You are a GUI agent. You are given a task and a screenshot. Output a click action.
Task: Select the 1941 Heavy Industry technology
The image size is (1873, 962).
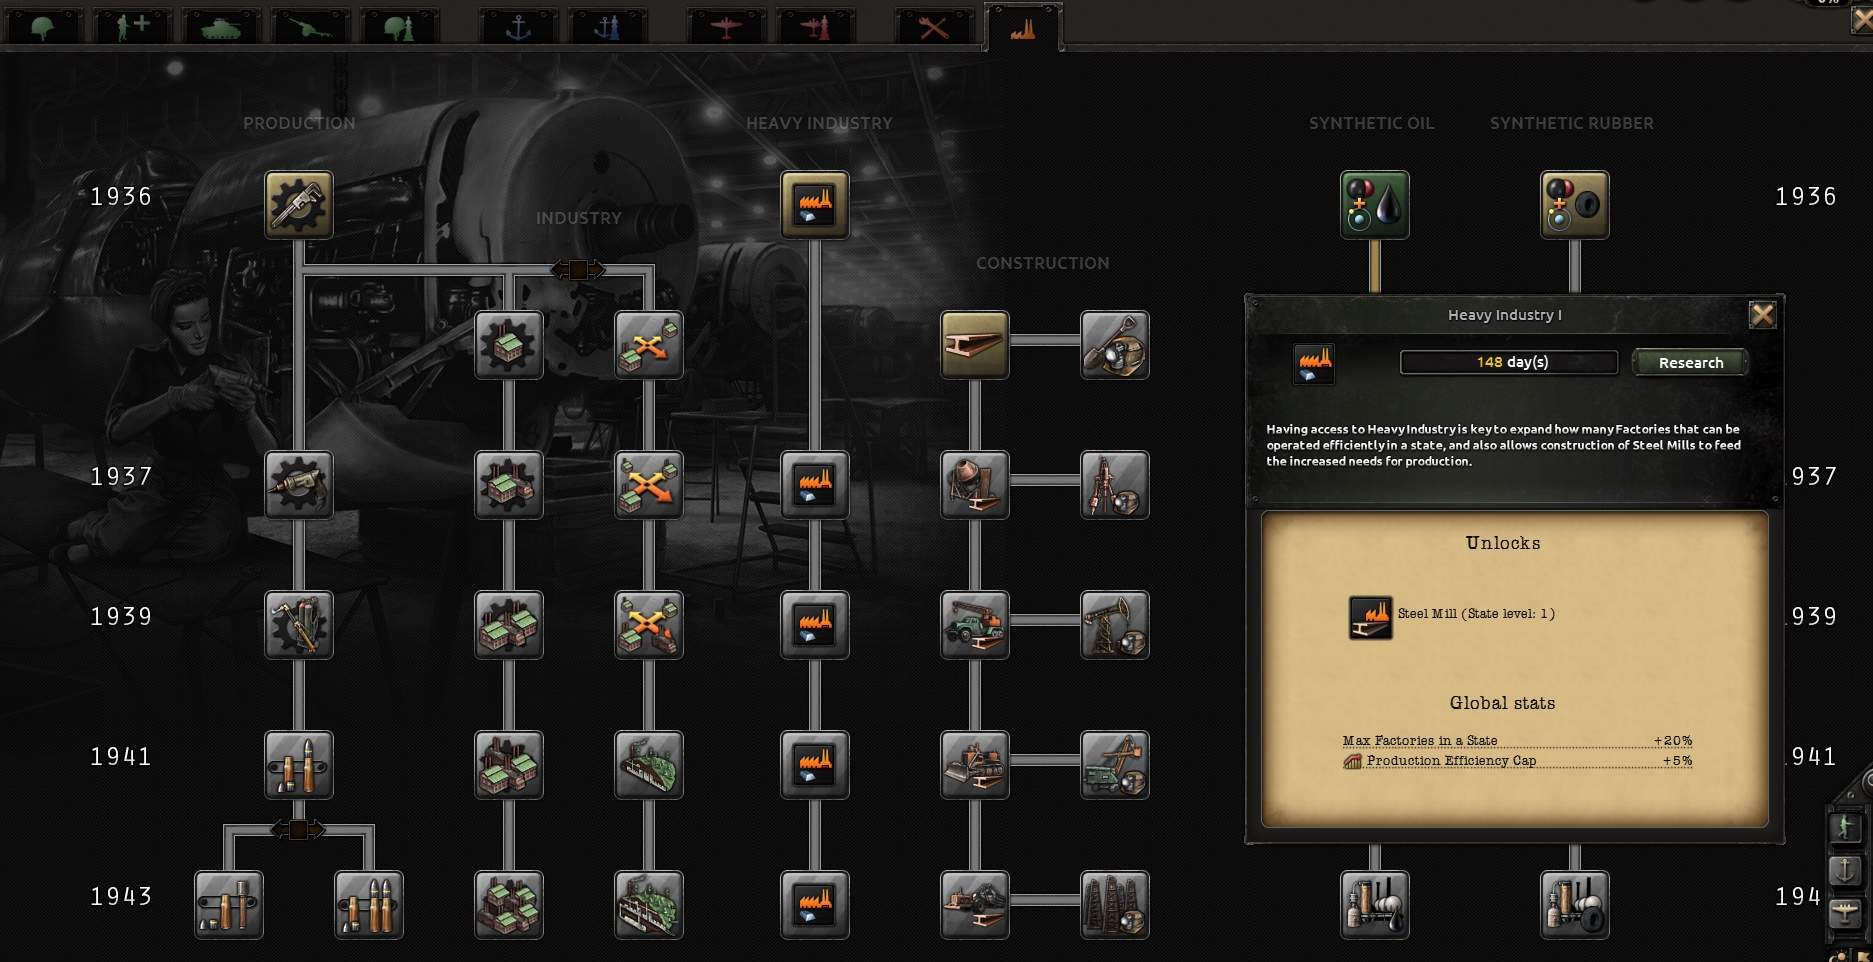[x=815, y=765]
